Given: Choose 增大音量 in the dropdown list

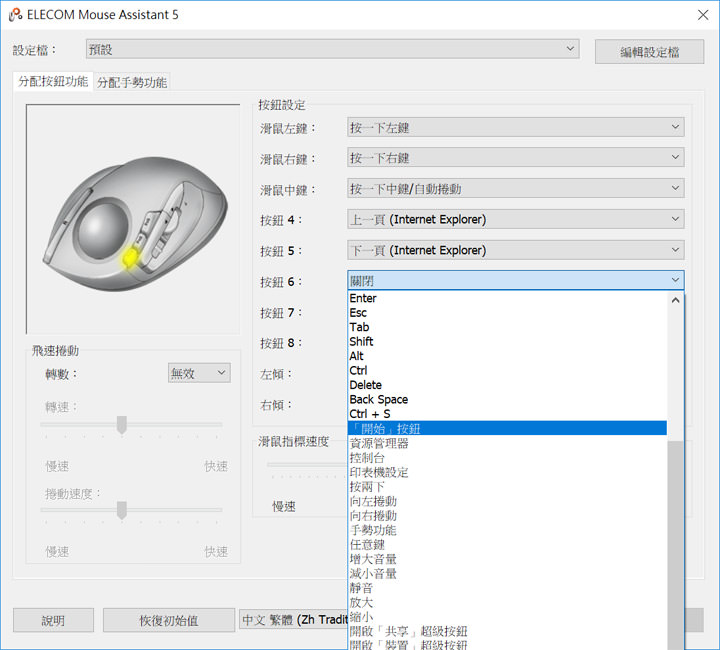Looking at the screenshot, I should [507, 559].
